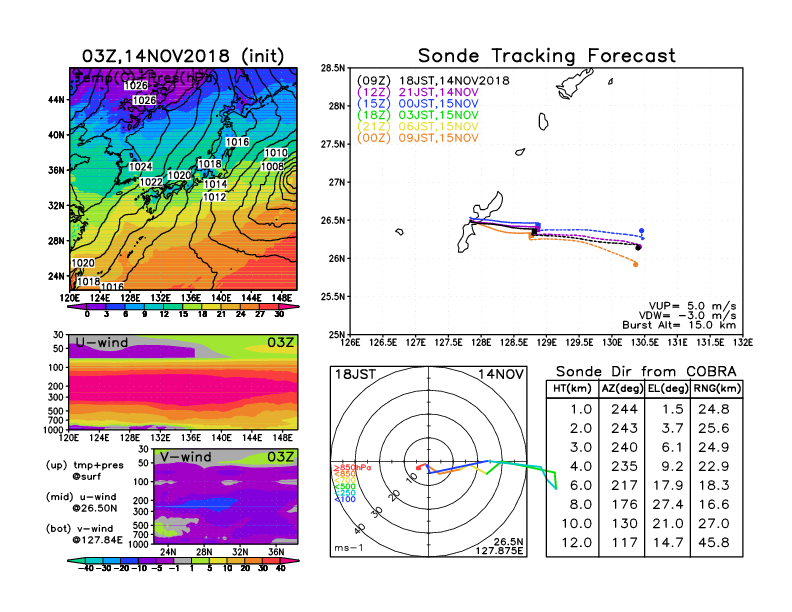This screenshot has height=612, width=792.
Task: Click the "VUP= 5.0 m/s" parameter text
Action: coord(692,306)
